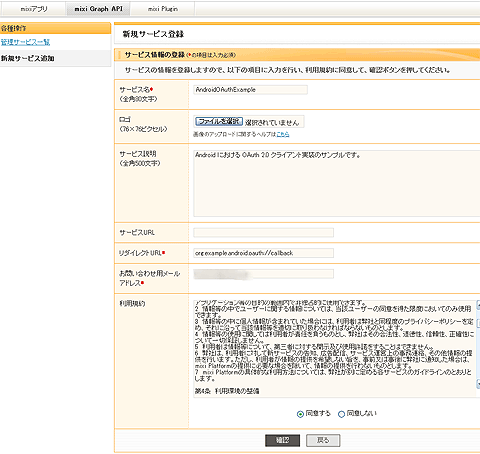480x454 pixels.
Task: Click the リダイレクトURL input field
Action: [263, 253]
